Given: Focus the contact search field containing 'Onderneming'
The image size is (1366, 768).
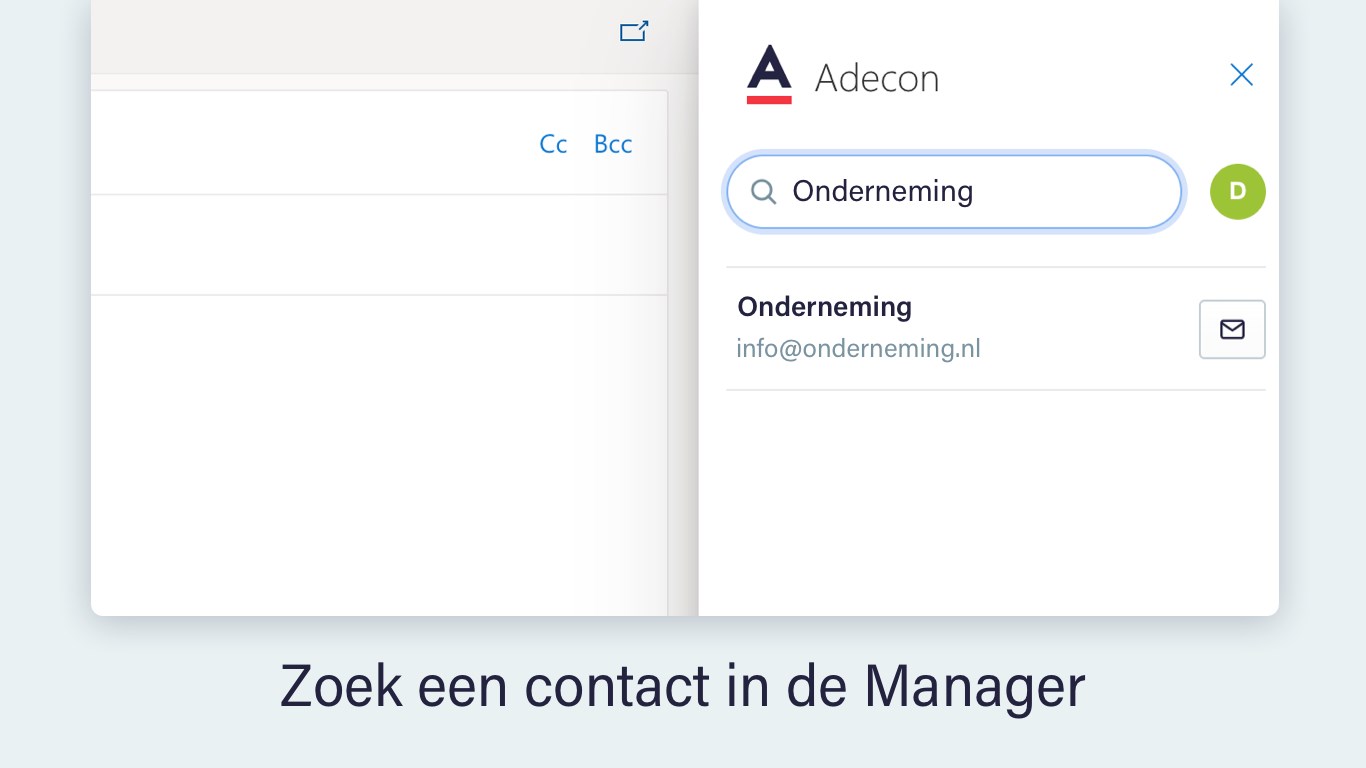Looking at the screenshot, I should click(970, 192).
